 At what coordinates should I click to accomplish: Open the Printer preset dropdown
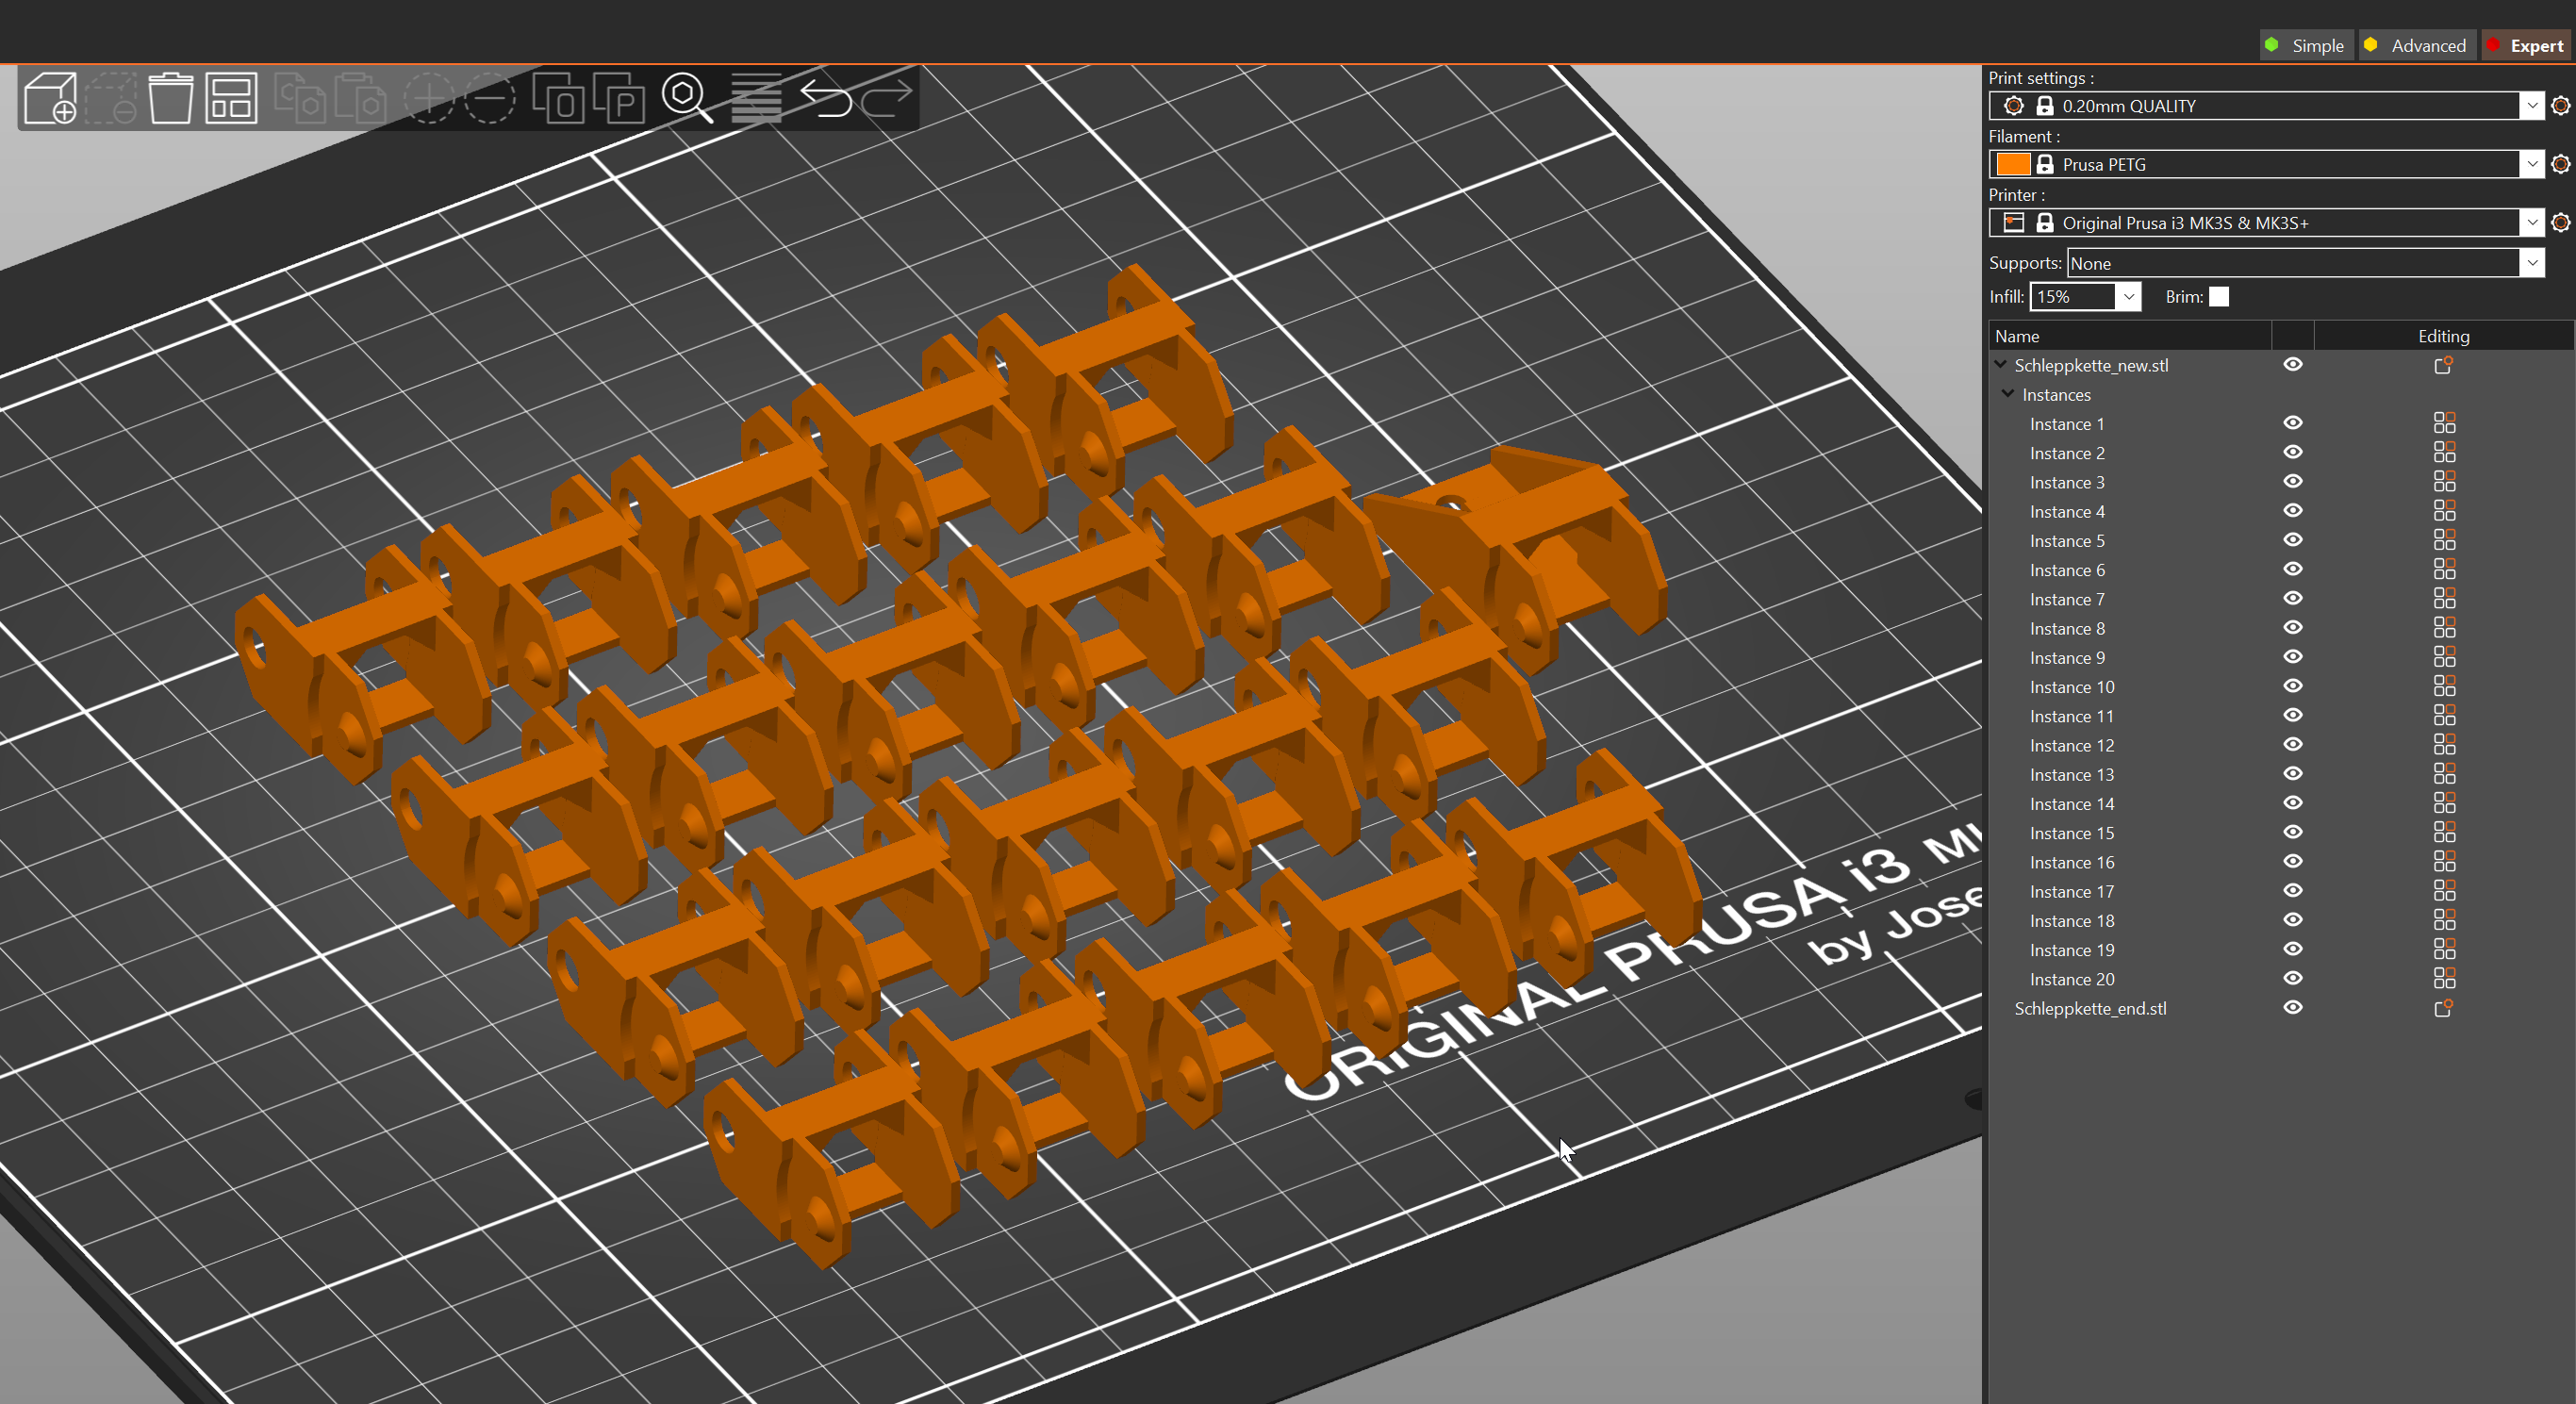[x=2531, y=222]
